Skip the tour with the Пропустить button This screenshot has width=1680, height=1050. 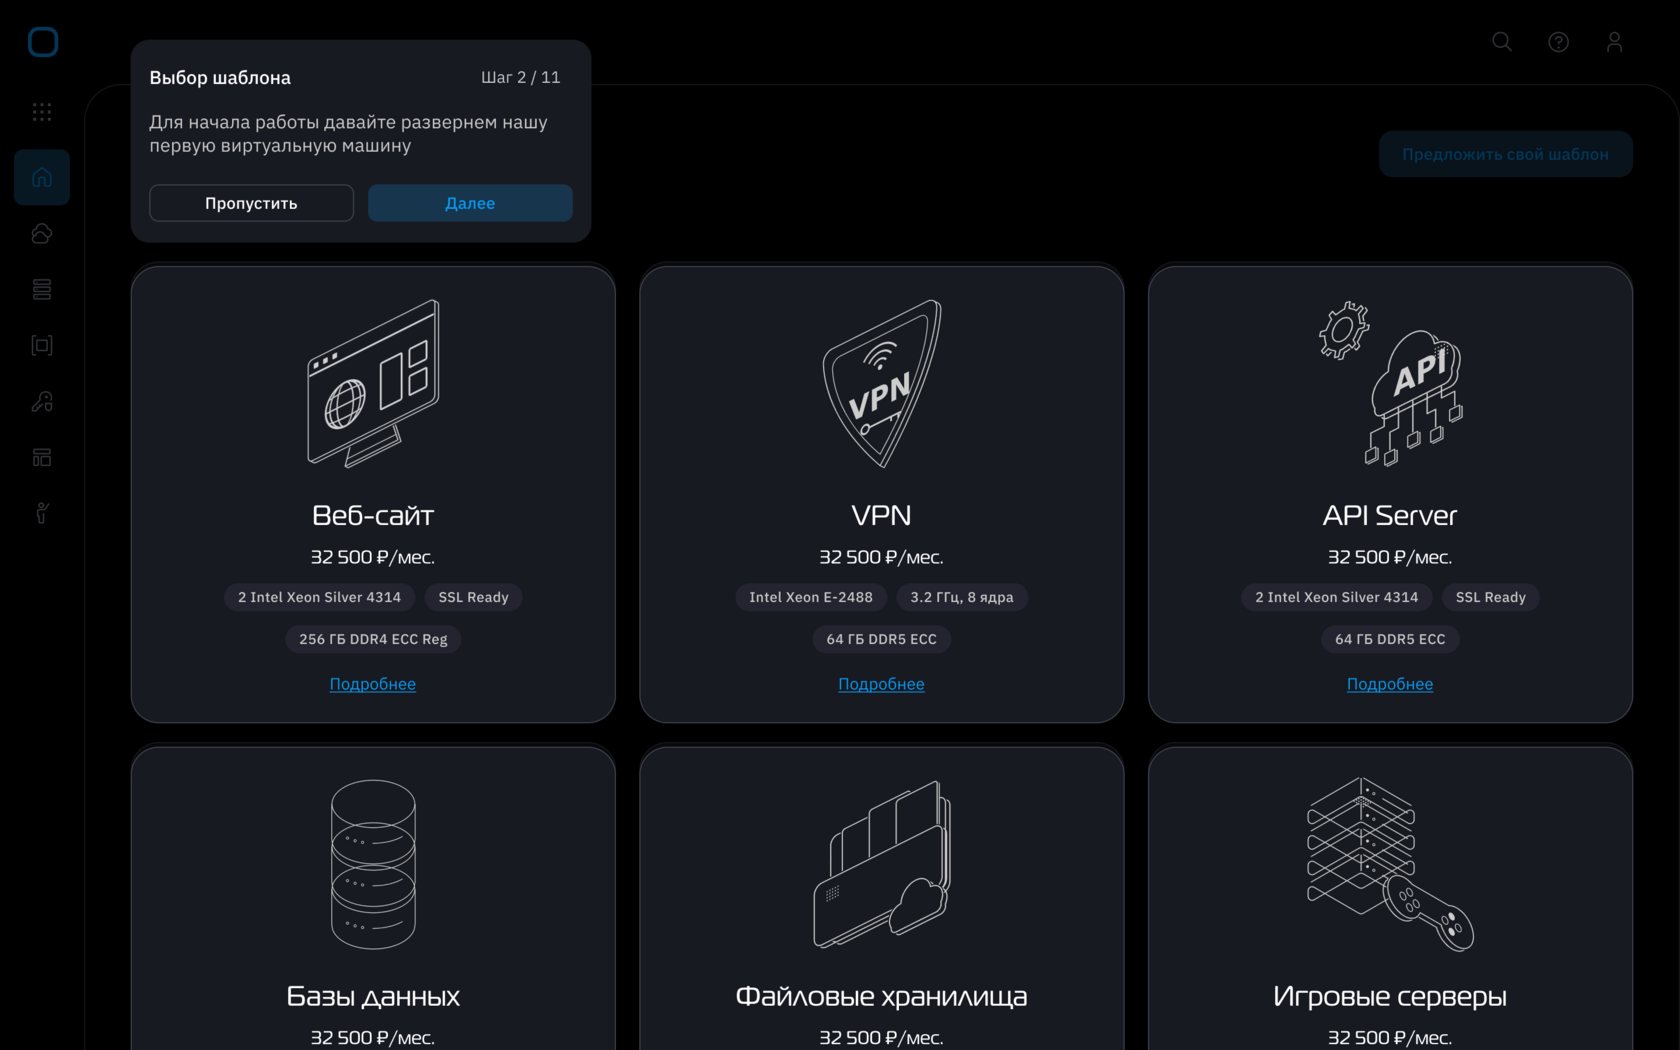coord(251,203)
